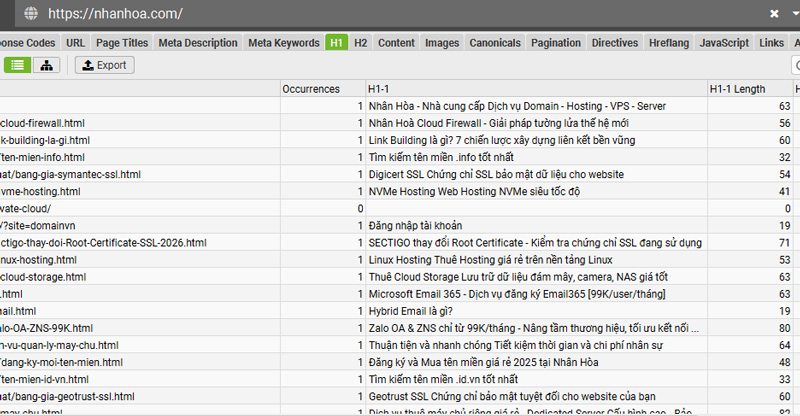Open the Canonicals tab
Viewport: 800px width, 416px height.
pyautogui.click(x=495, y=43)
